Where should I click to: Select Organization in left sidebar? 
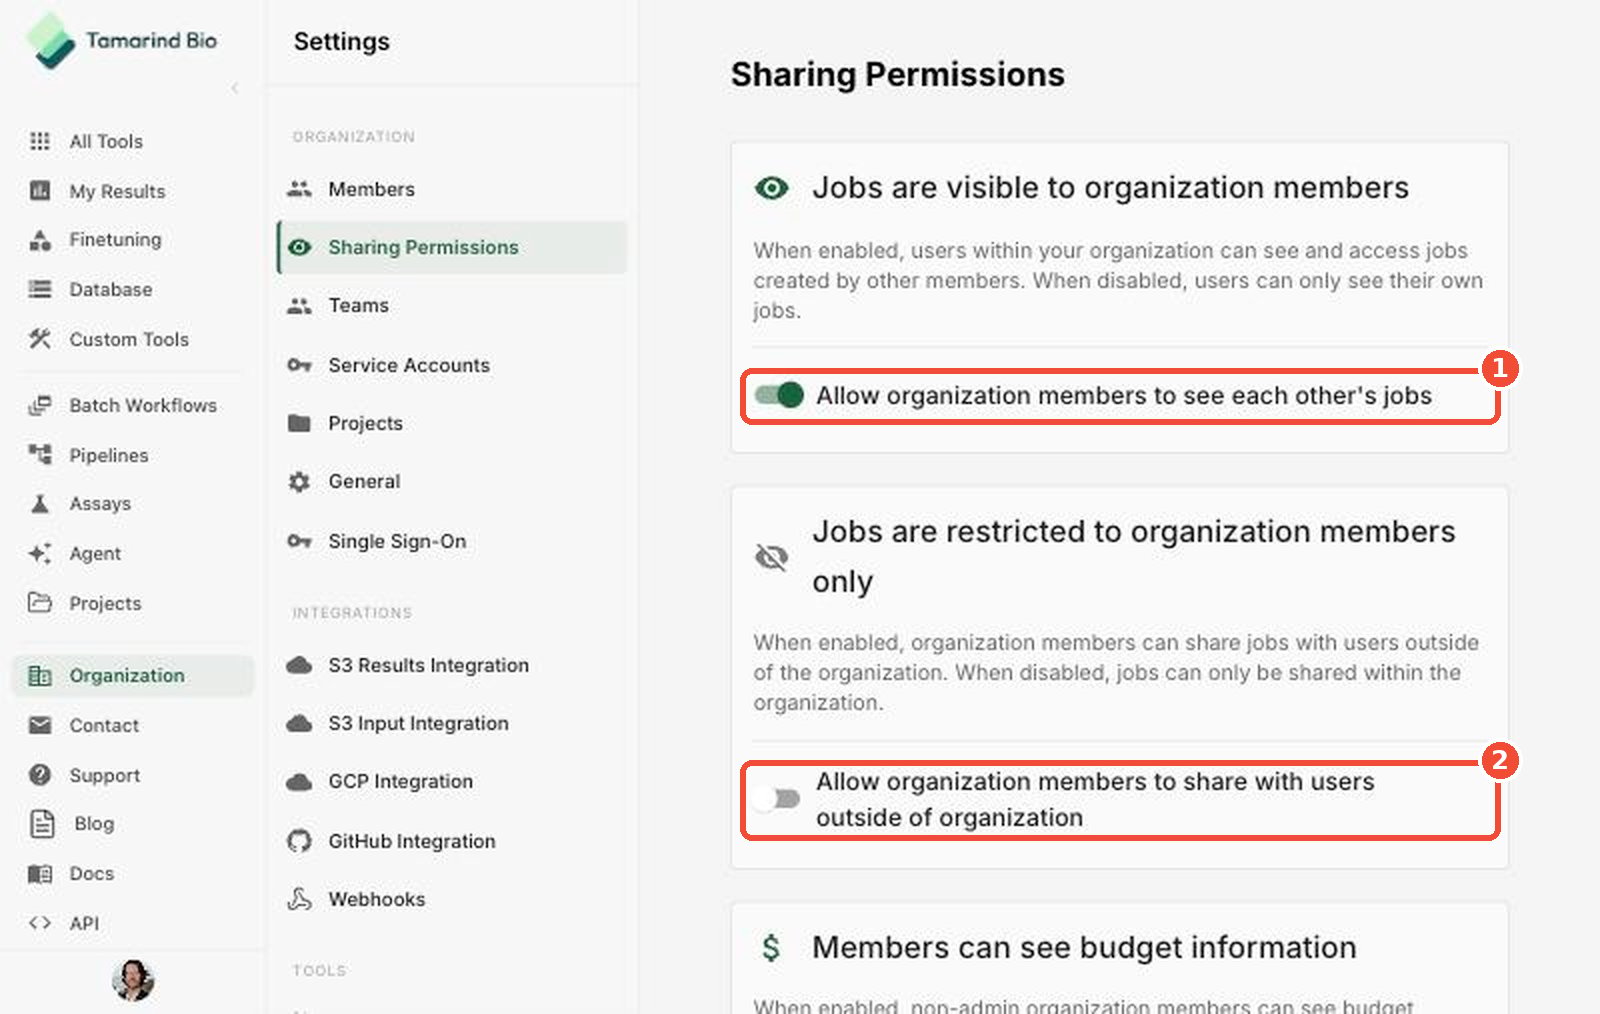pos(132,676)
